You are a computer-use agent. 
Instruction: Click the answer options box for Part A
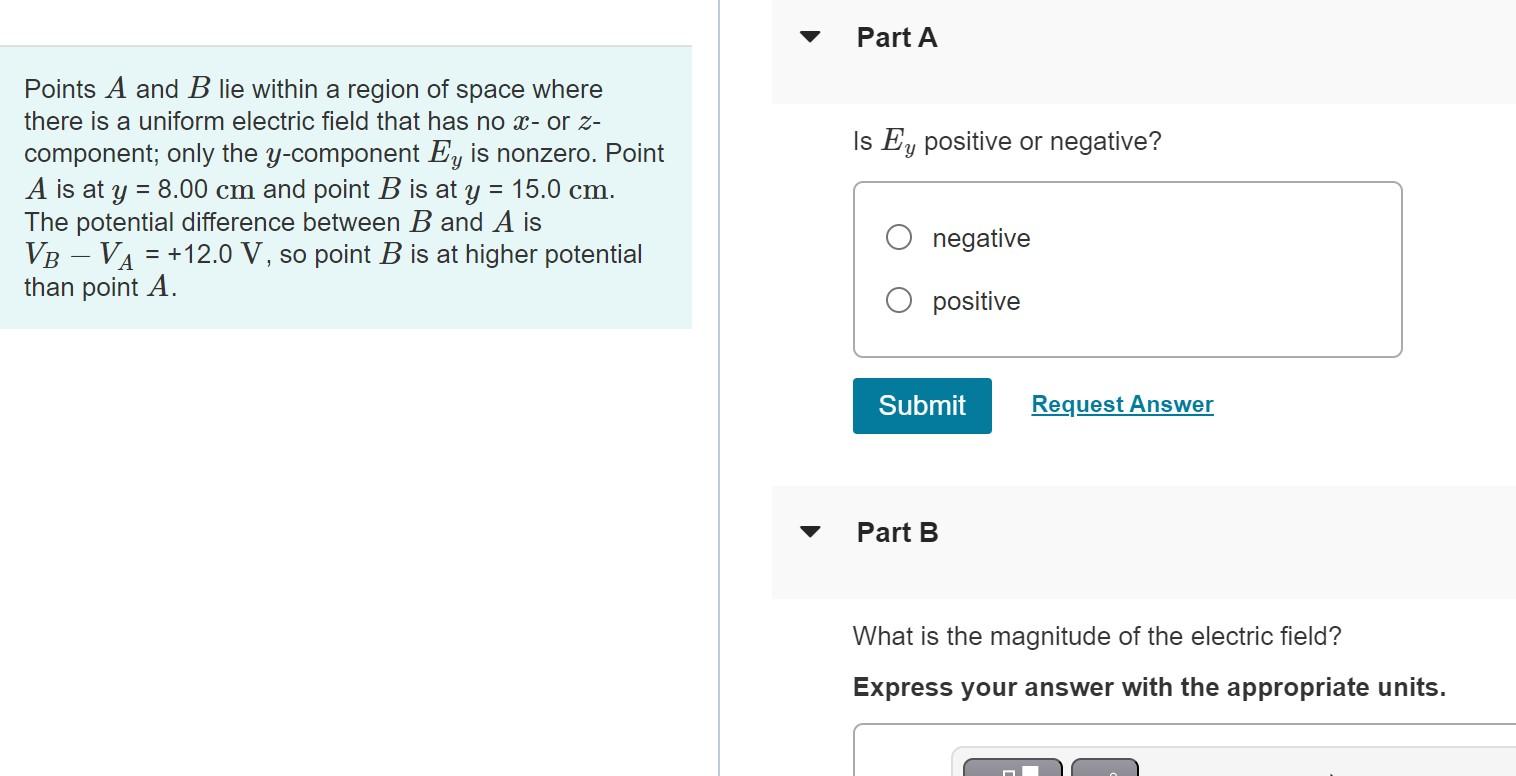click(x=1126, y=268)
